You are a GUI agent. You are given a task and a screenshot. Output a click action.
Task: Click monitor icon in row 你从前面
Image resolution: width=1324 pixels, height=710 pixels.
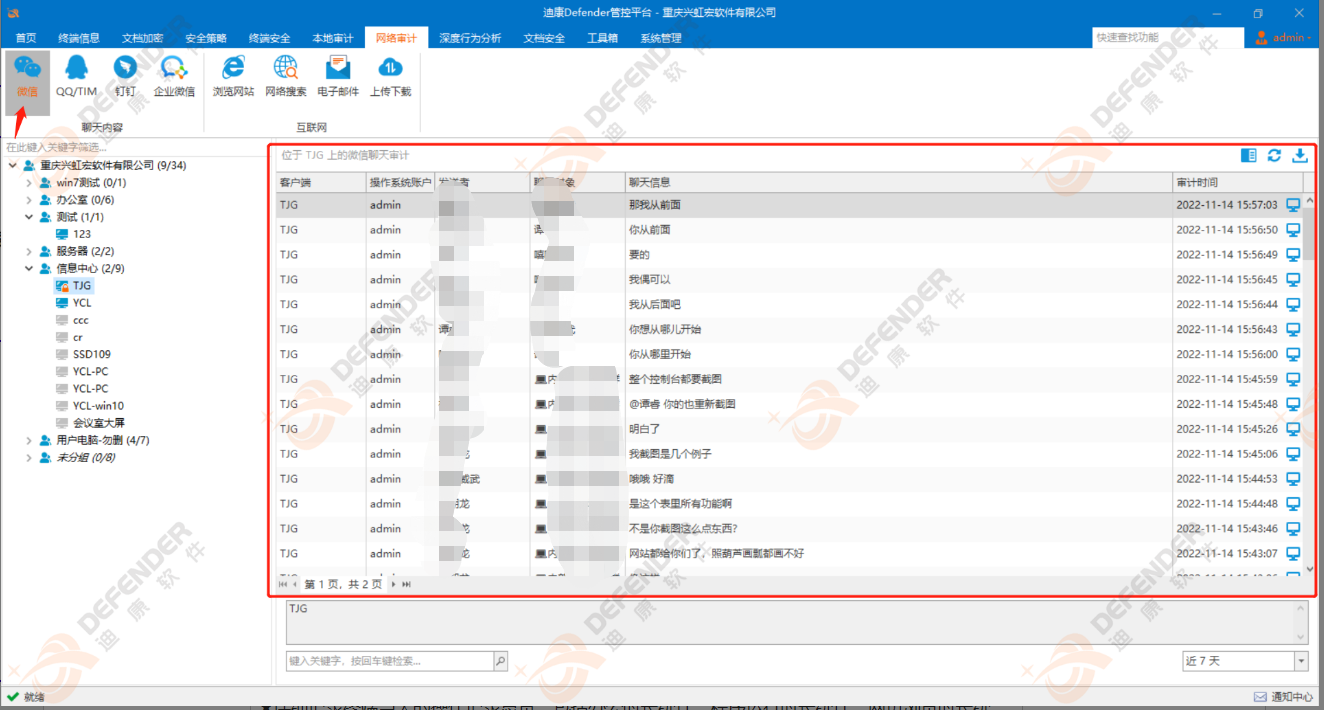click(1293, 229)
